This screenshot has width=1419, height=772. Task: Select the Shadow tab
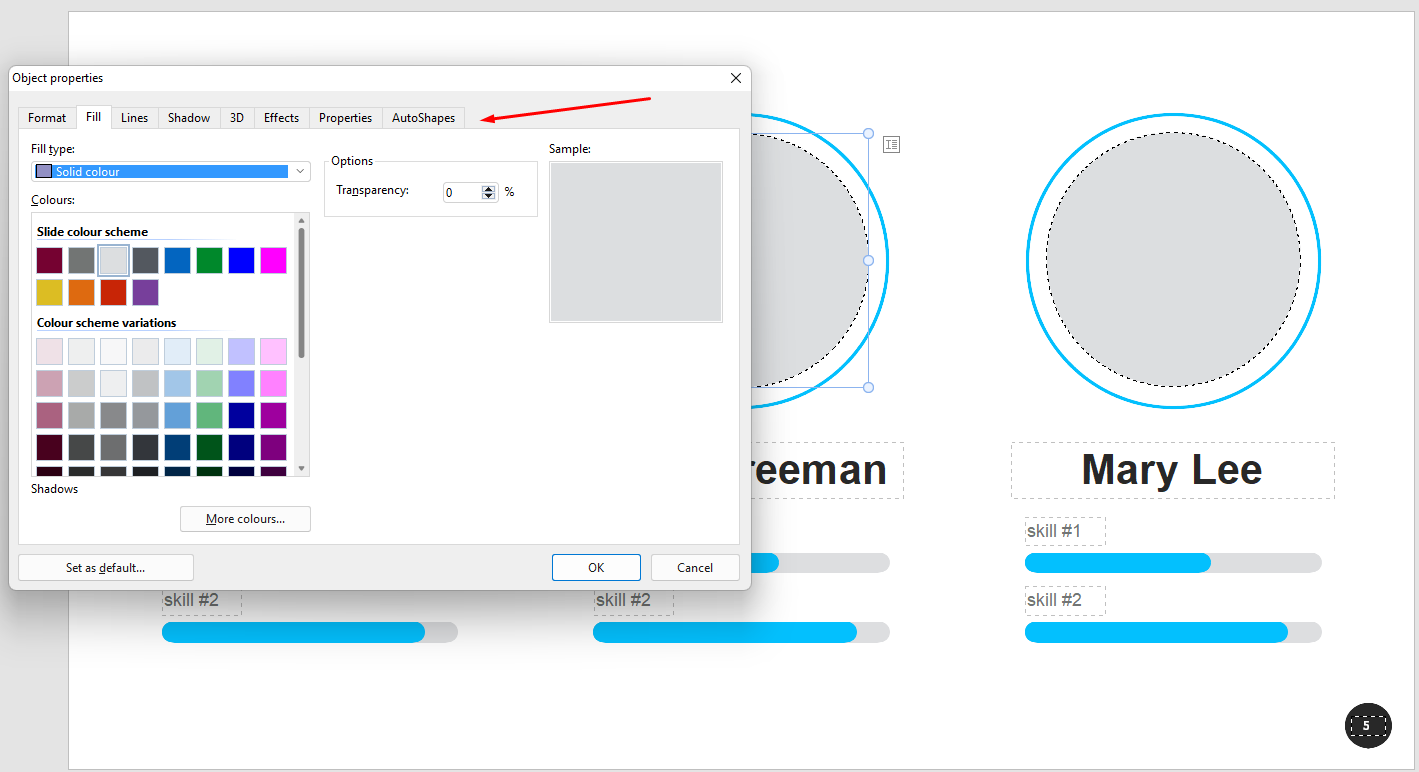pyautogui.click(x=189, y=118)
